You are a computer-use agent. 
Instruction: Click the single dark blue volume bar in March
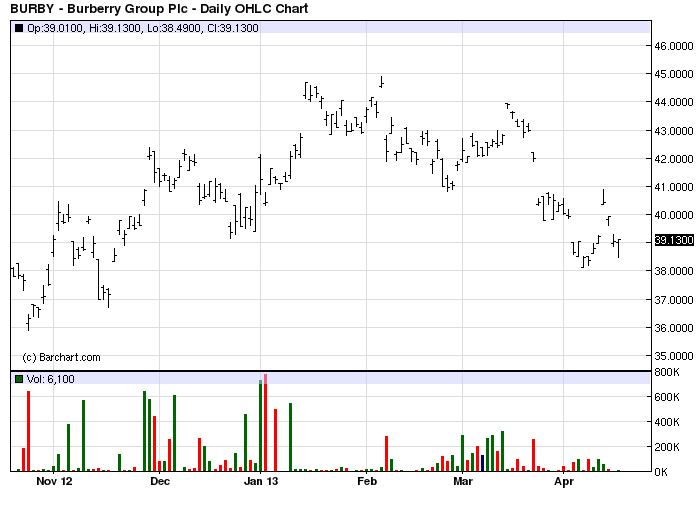click(483, 463)
